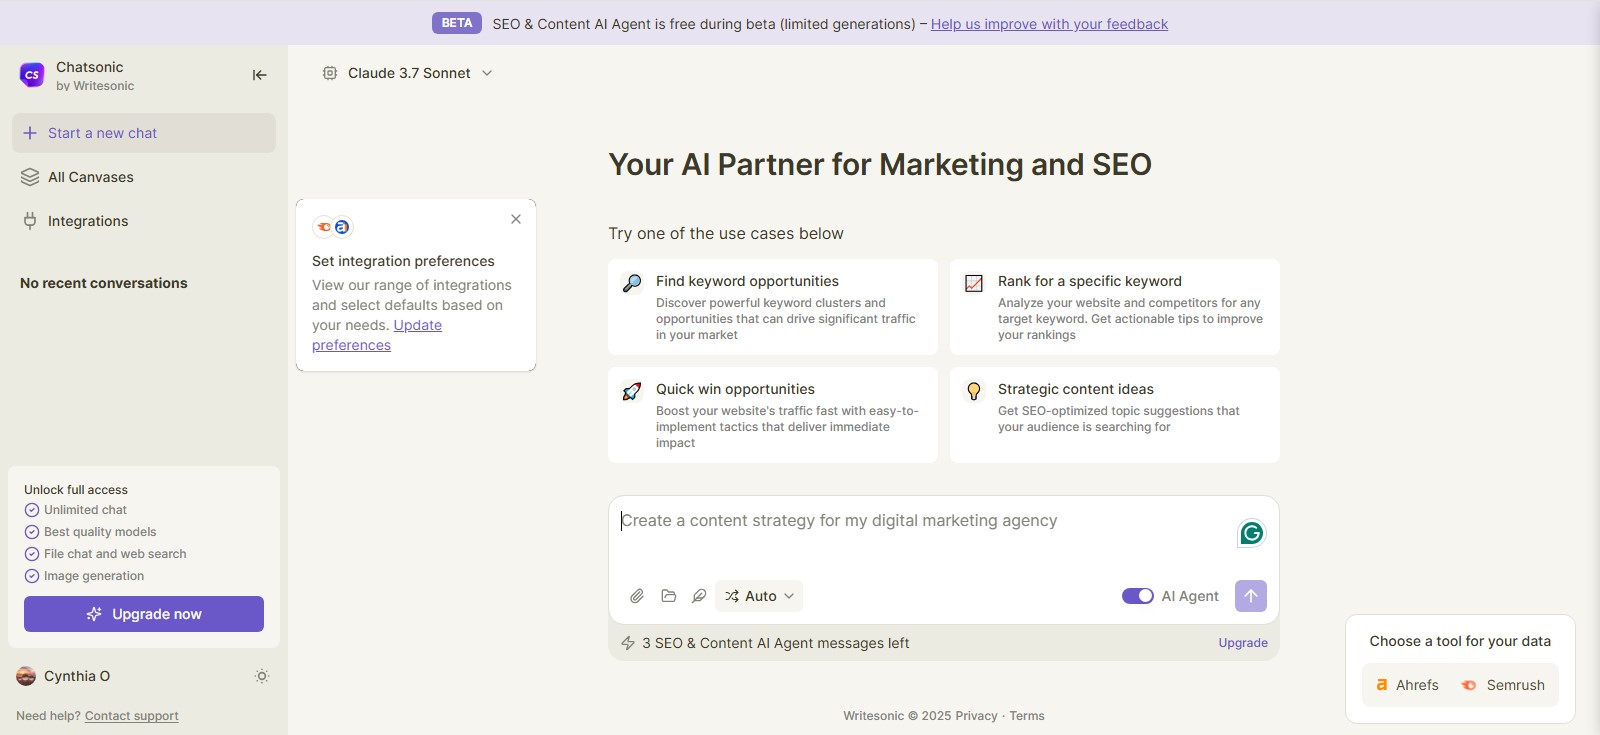
Task: Click the integration logos icon in the popup
Action: pos(333,227)
